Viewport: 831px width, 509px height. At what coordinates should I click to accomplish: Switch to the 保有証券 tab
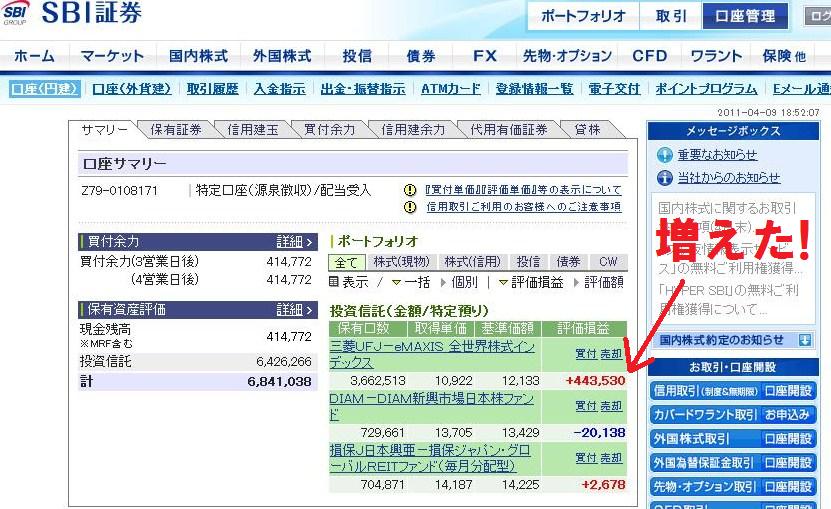[x=175, y=130]
